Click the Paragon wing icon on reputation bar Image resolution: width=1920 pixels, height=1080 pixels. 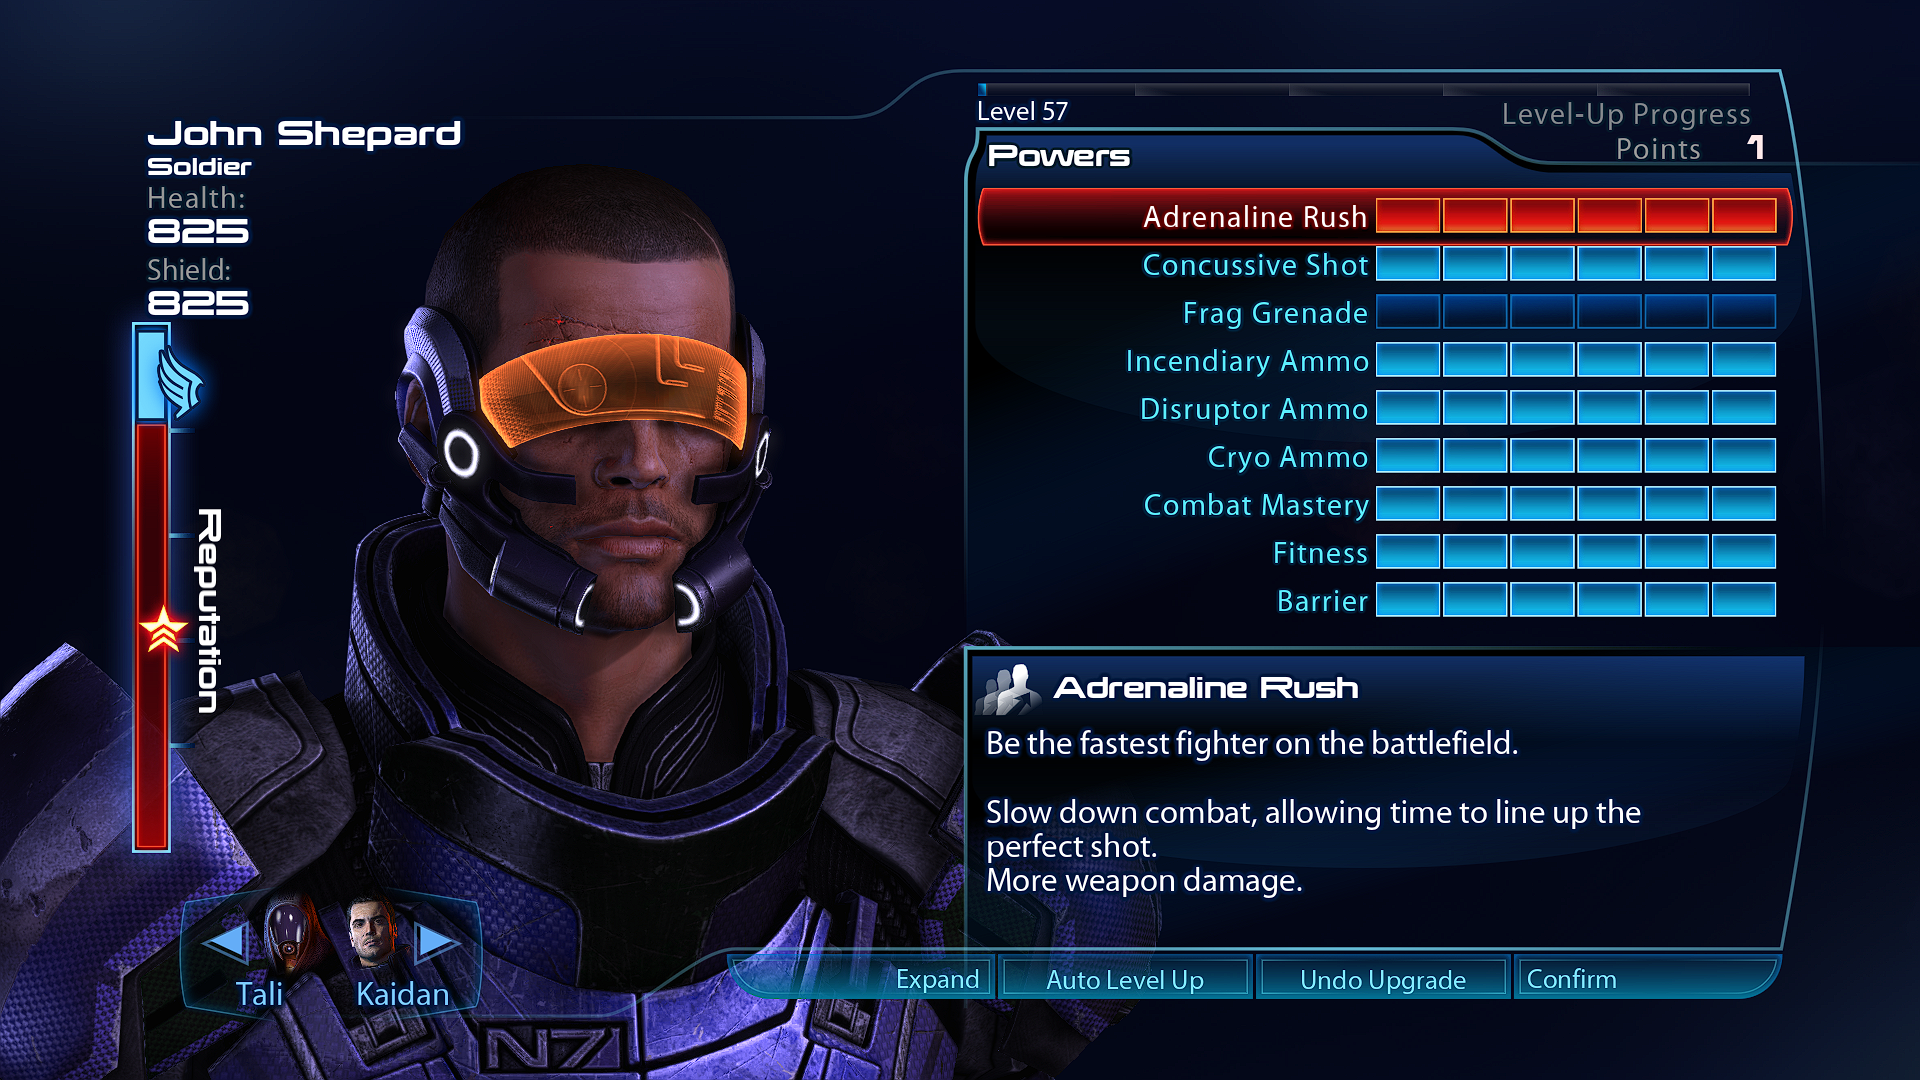coord(178,380)
